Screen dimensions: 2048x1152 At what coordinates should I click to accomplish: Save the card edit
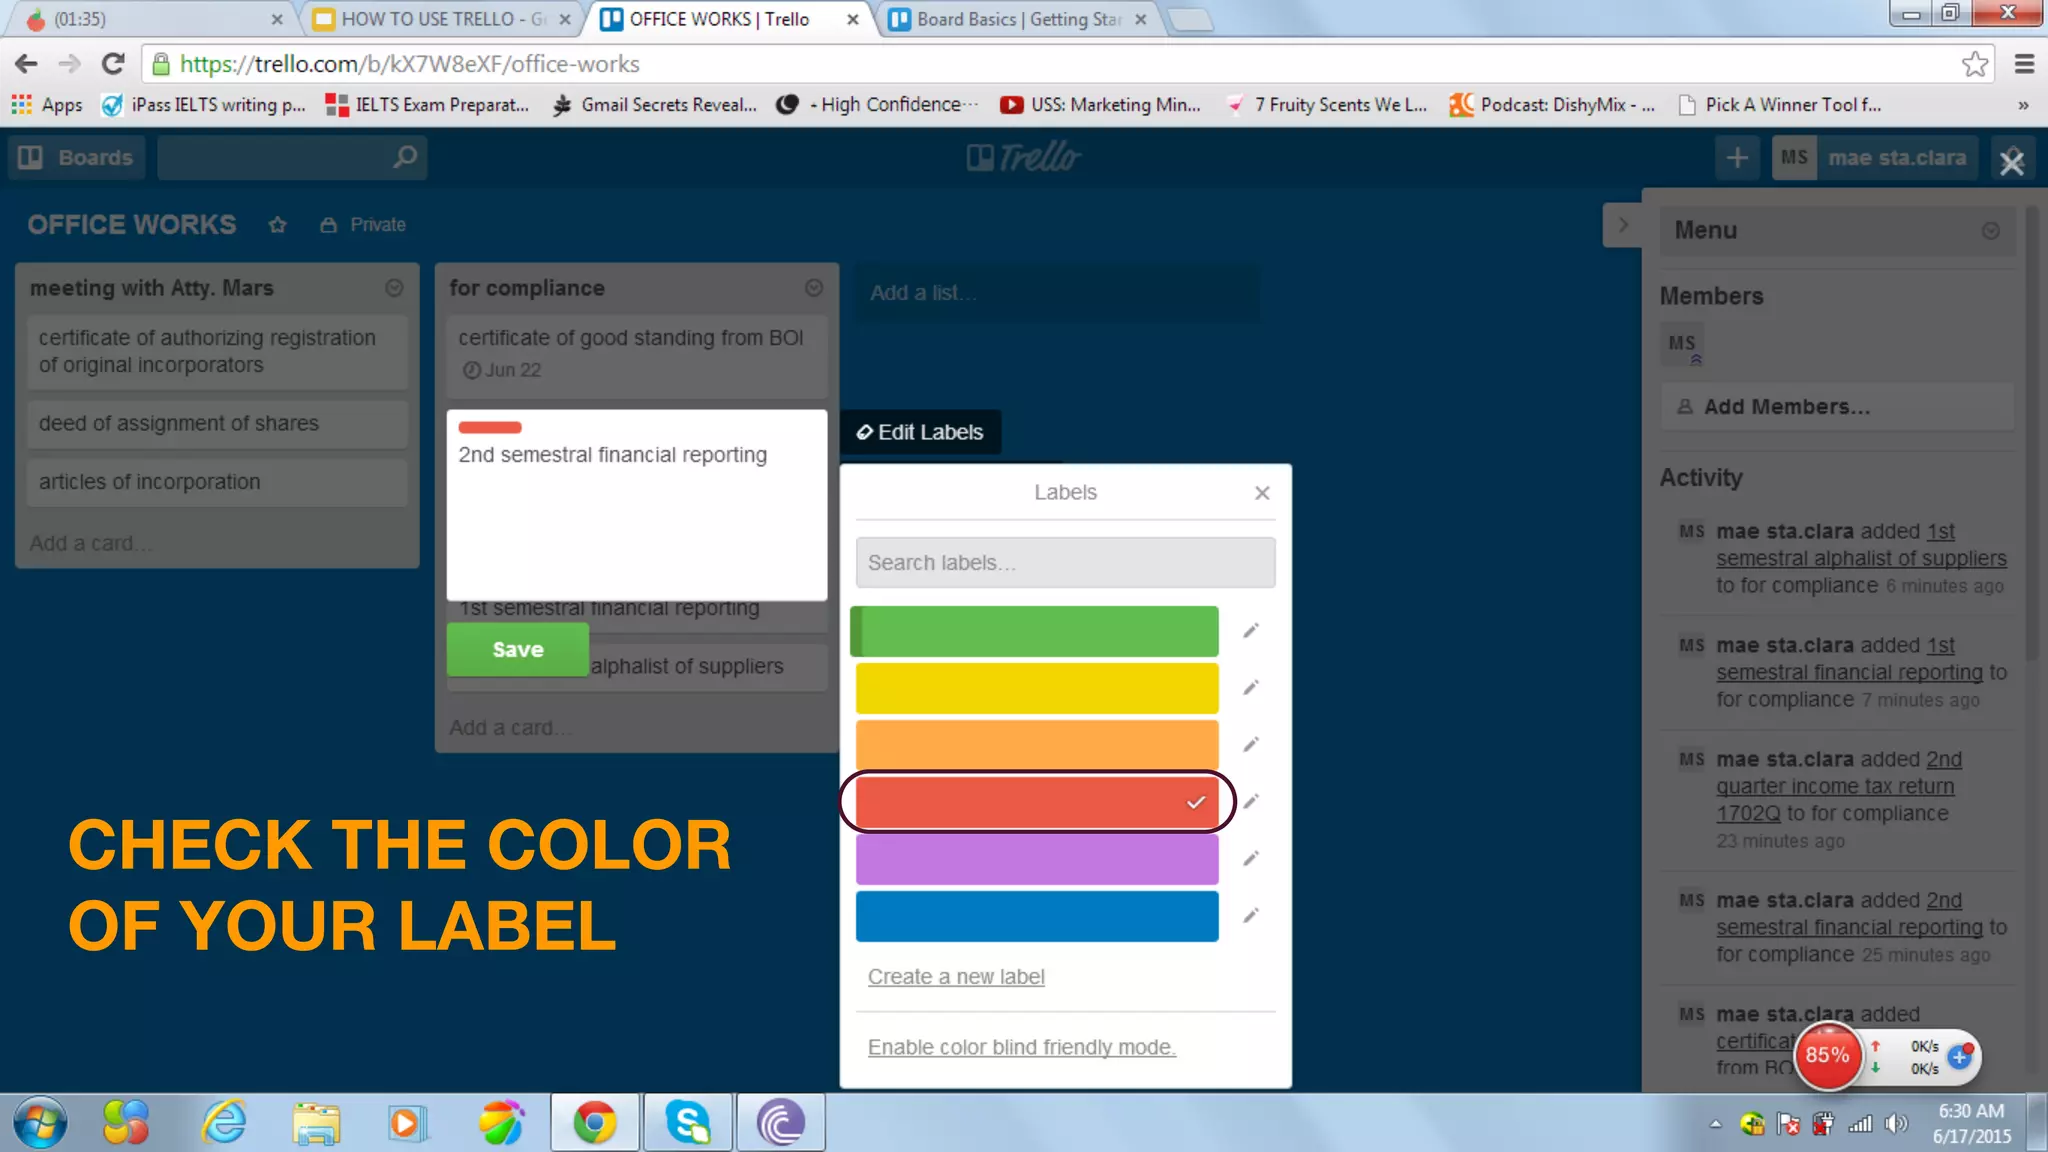(x=518, y=650)
